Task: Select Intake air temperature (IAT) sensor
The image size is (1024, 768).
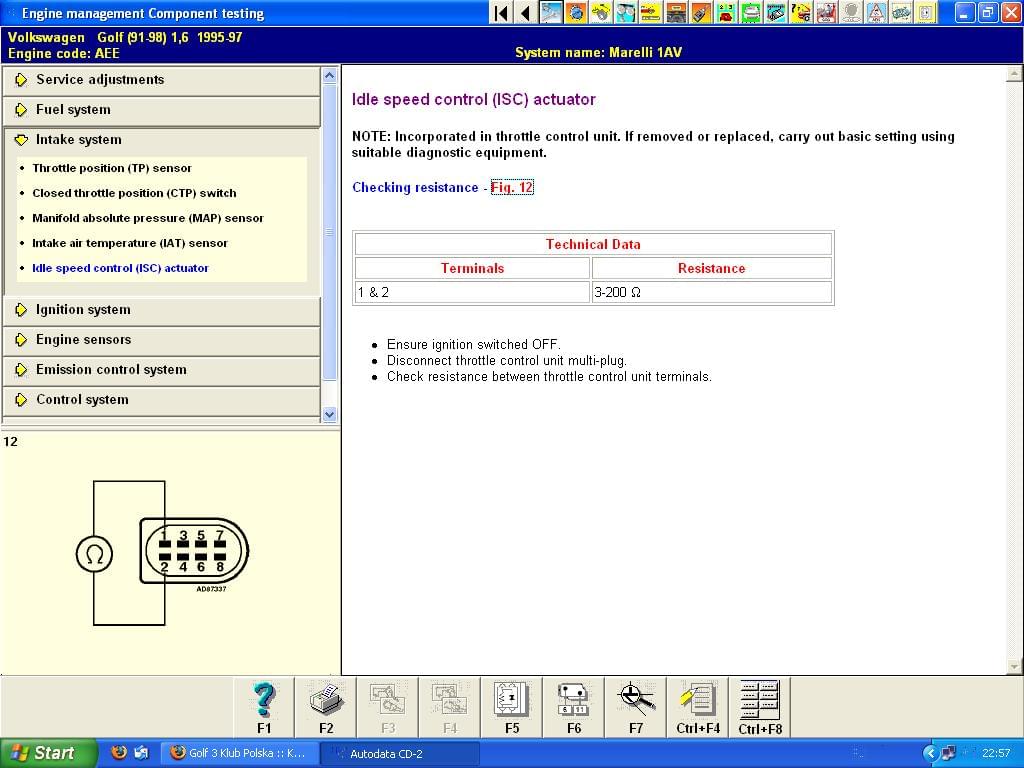Action: tap(130, 243)
